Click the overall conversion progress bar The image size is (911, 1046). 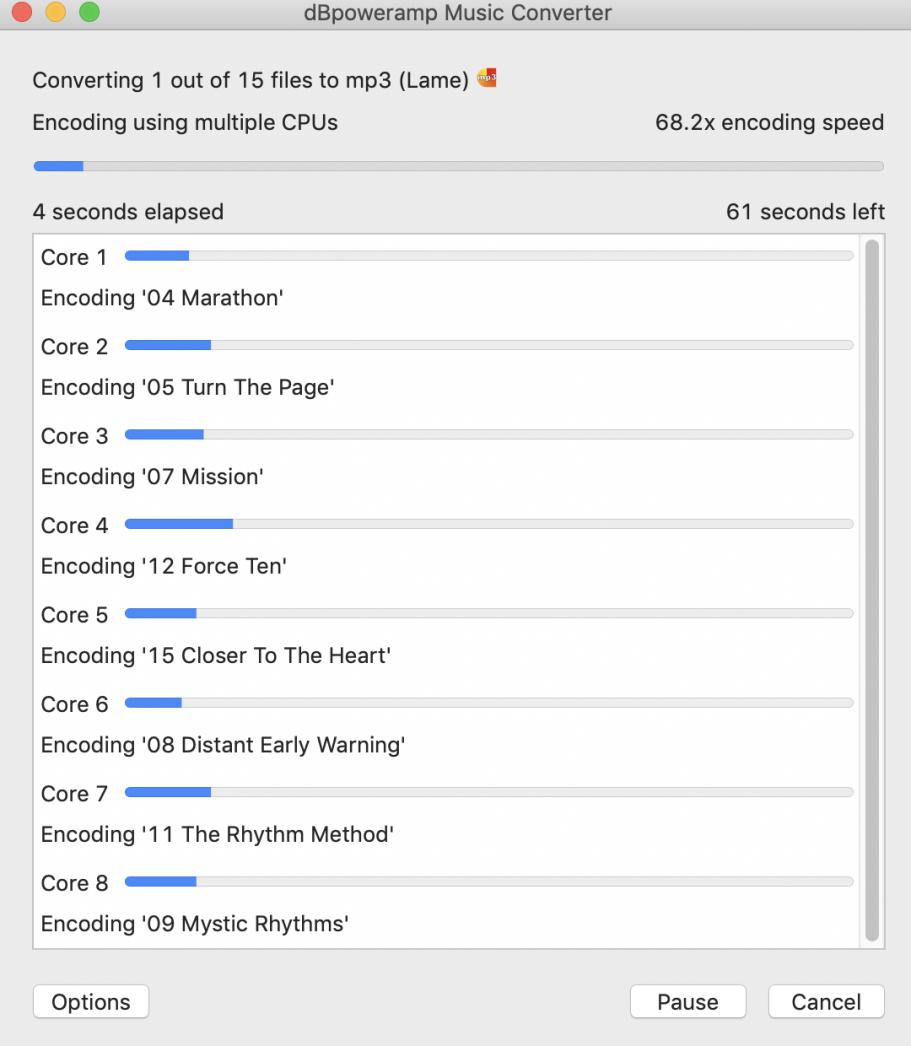[458, 166]
